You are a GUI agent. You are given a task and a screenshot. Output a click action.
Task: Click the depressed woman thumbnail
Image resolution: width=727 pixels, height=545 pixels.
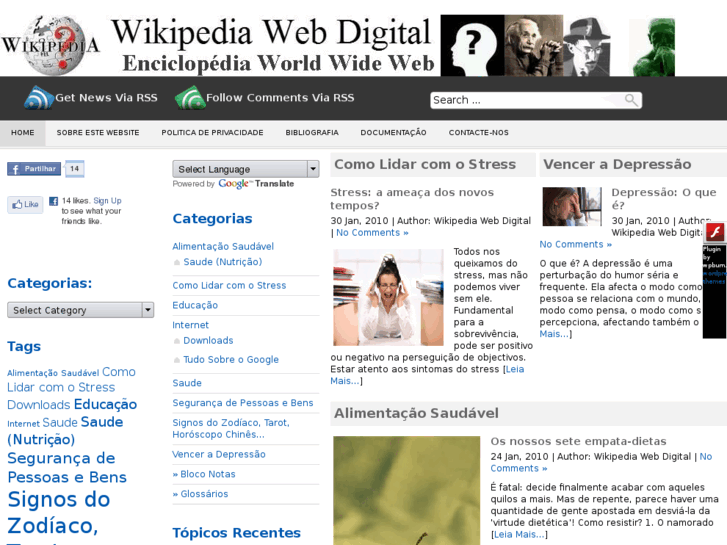coord(572,206)
